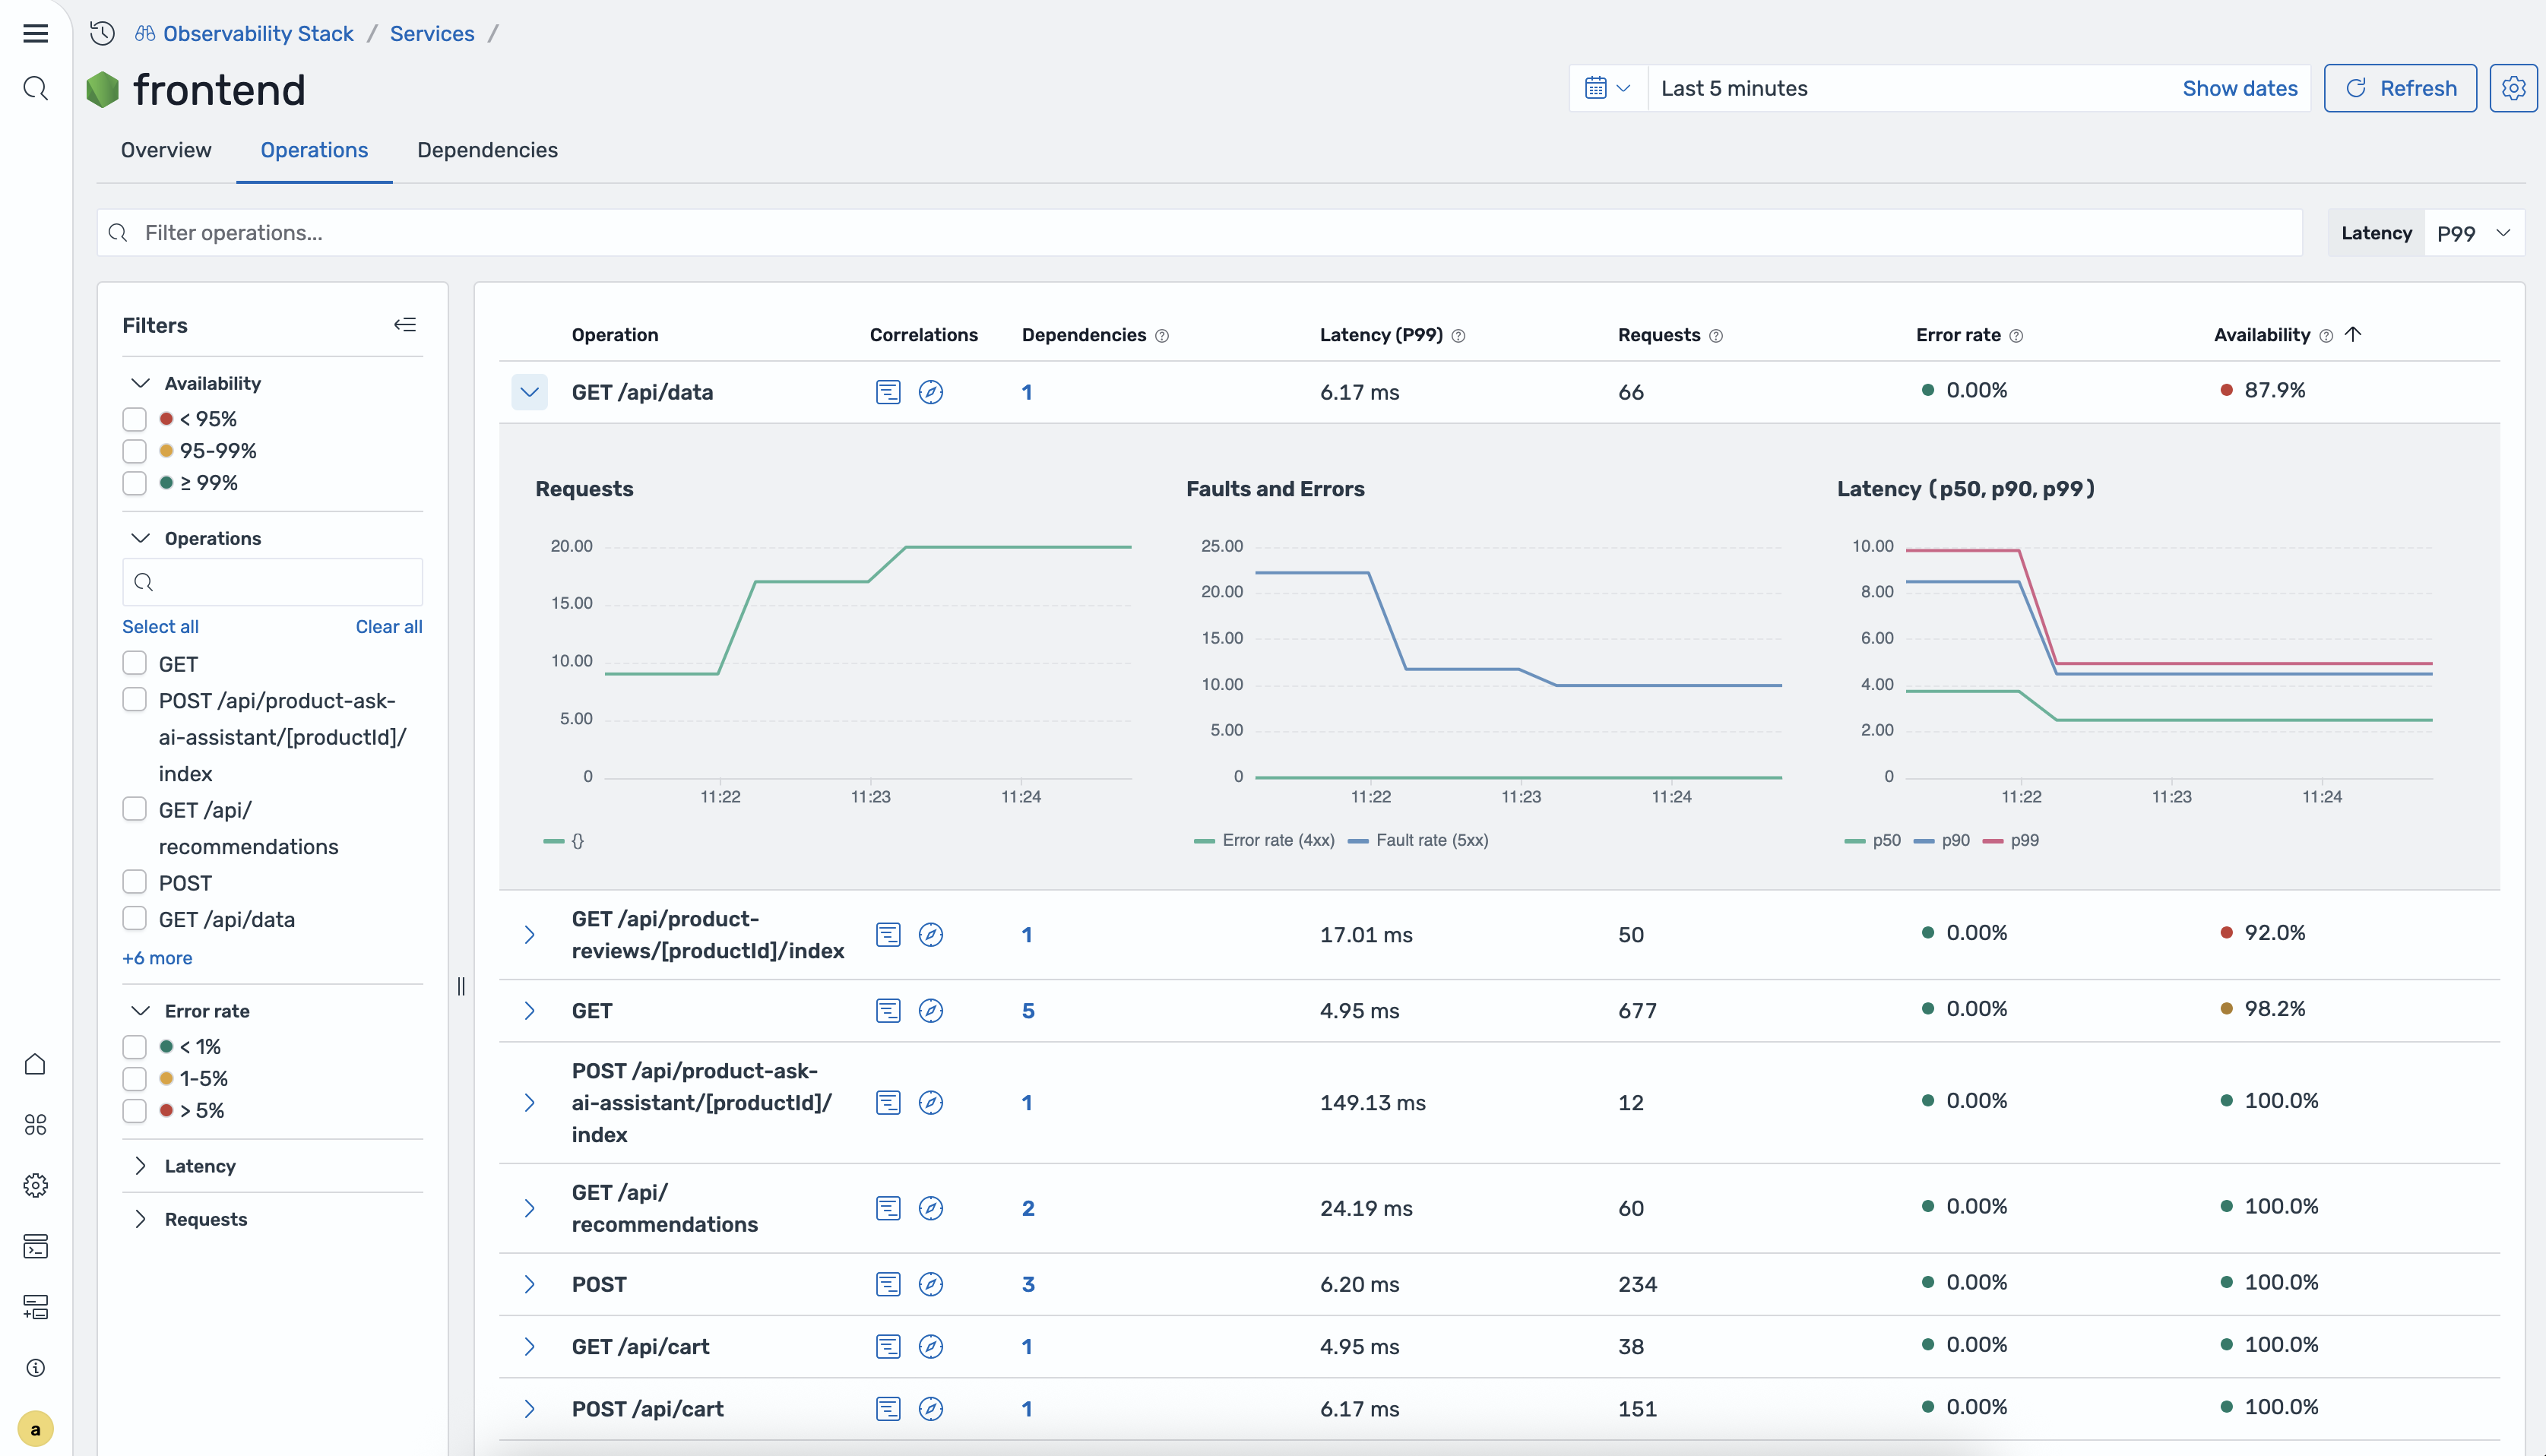Image resolution: width=2546 pixels, height=1456 pixels.
Task: Open the trace compass icon for GET /api/data
Action: pos(932,392)
